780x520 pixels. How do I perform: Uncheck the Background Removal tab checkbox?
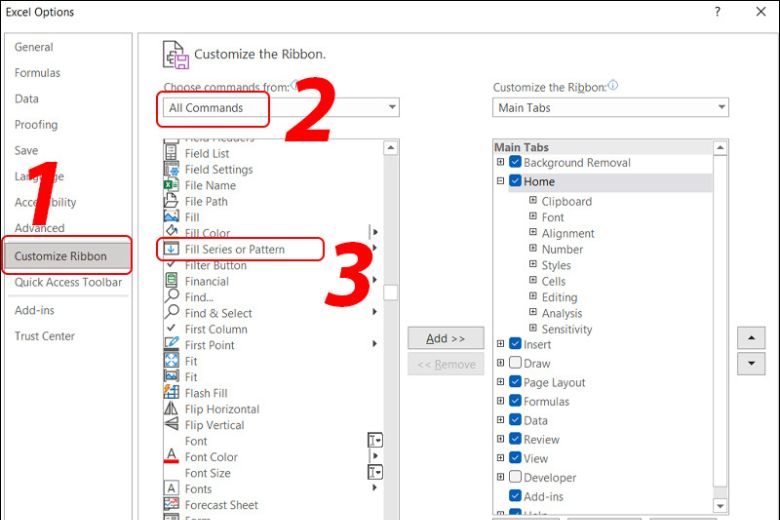coord(515,162)
